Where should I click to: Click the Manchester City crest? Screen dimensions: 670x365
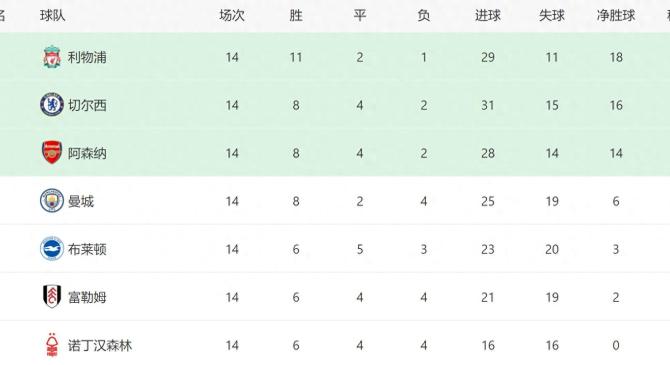(x=52, y=201)
